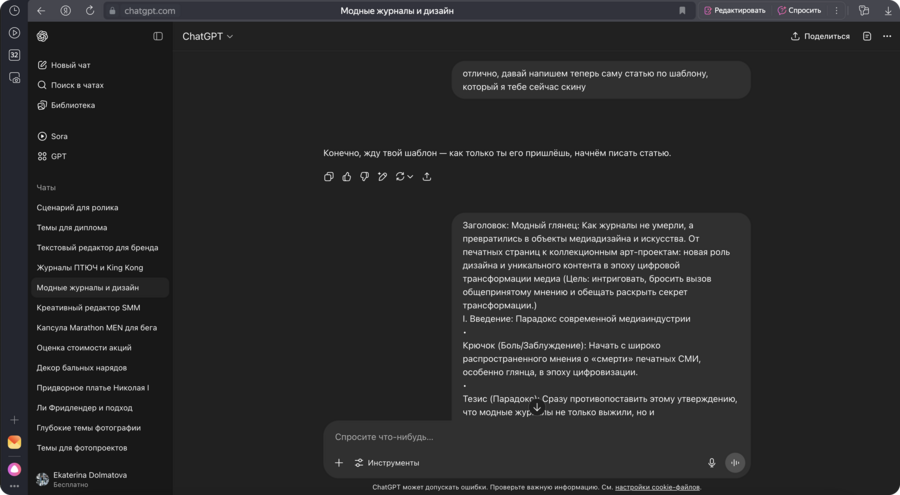Click the share arrow icon under the response

(426, 177)
